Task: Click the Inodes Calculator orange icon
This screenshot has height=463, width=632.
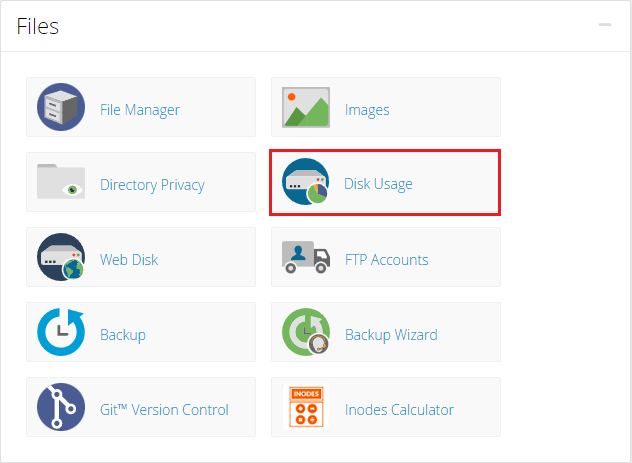Action: (x=306, y=408)
